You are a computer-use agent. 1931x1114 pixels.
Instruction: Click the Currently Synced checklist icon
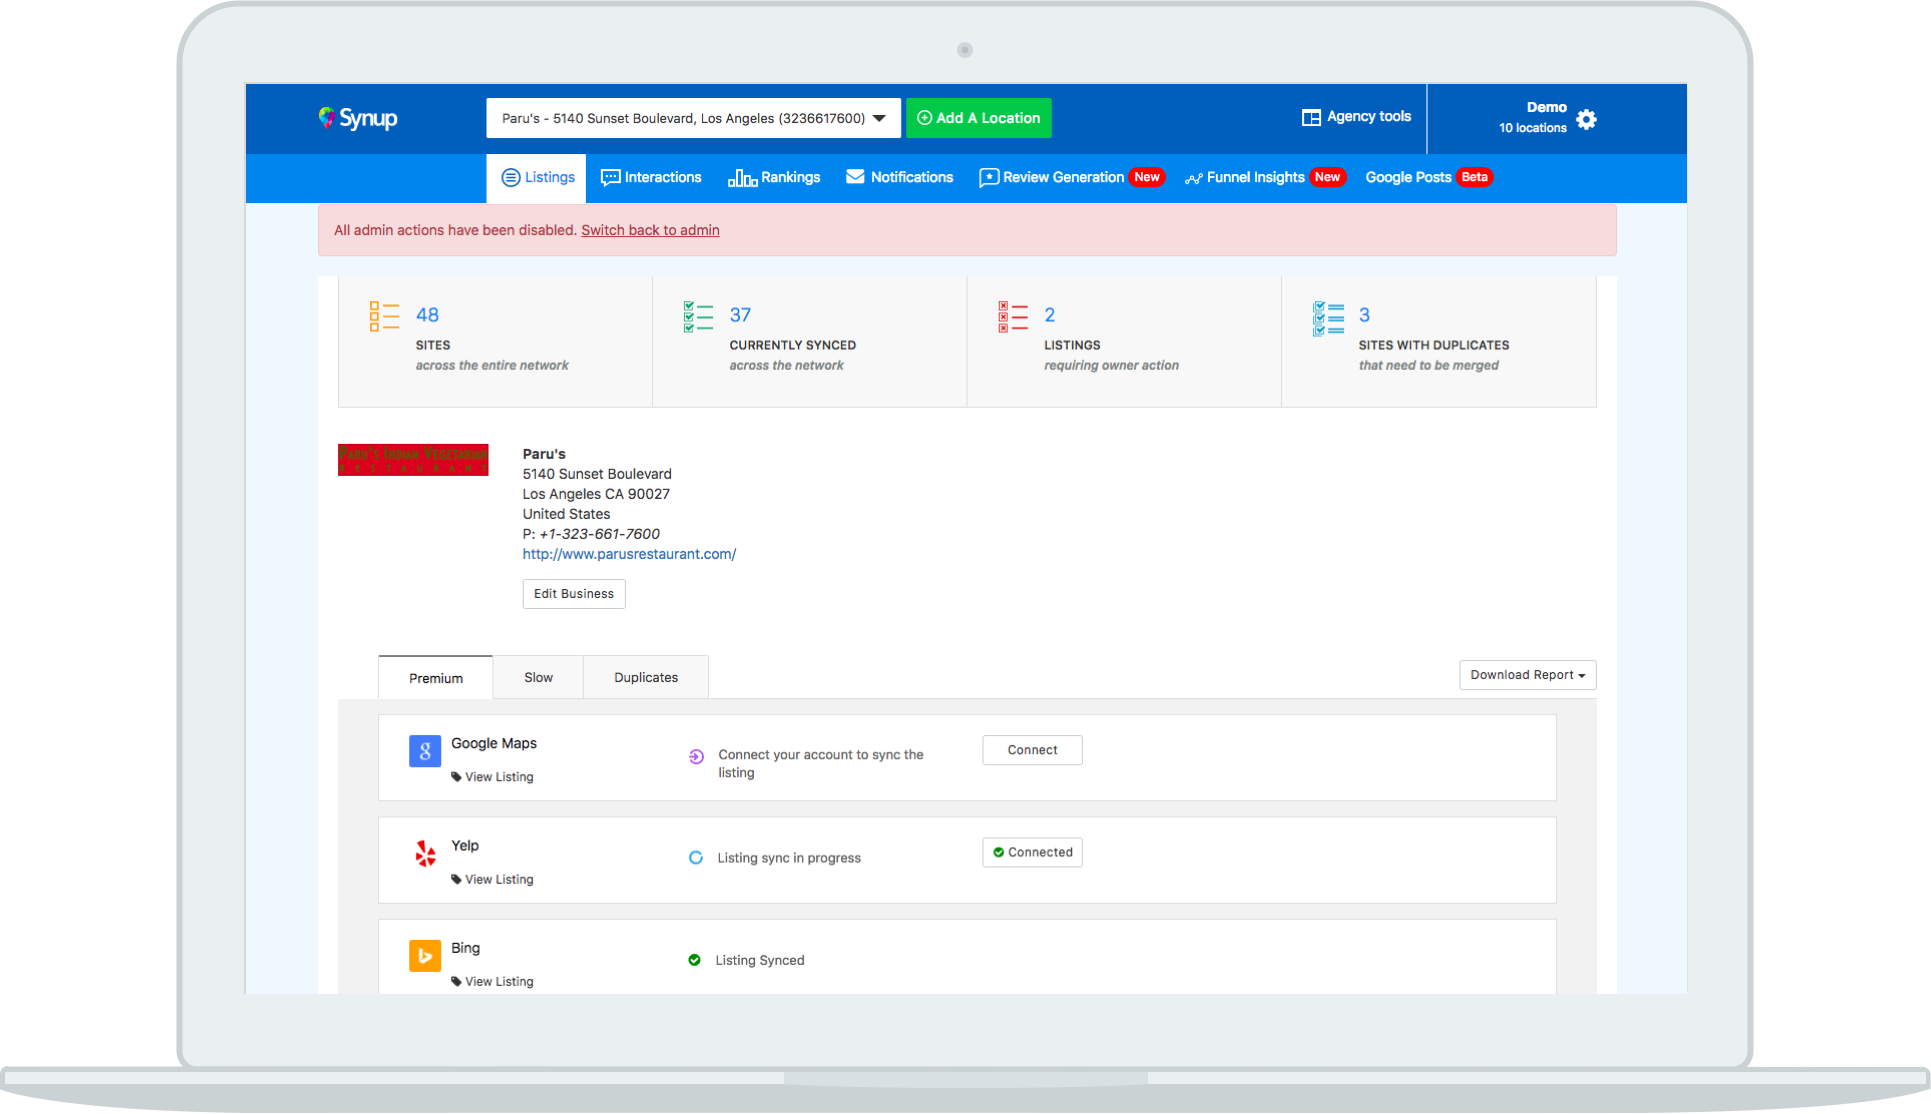point(698,316)
